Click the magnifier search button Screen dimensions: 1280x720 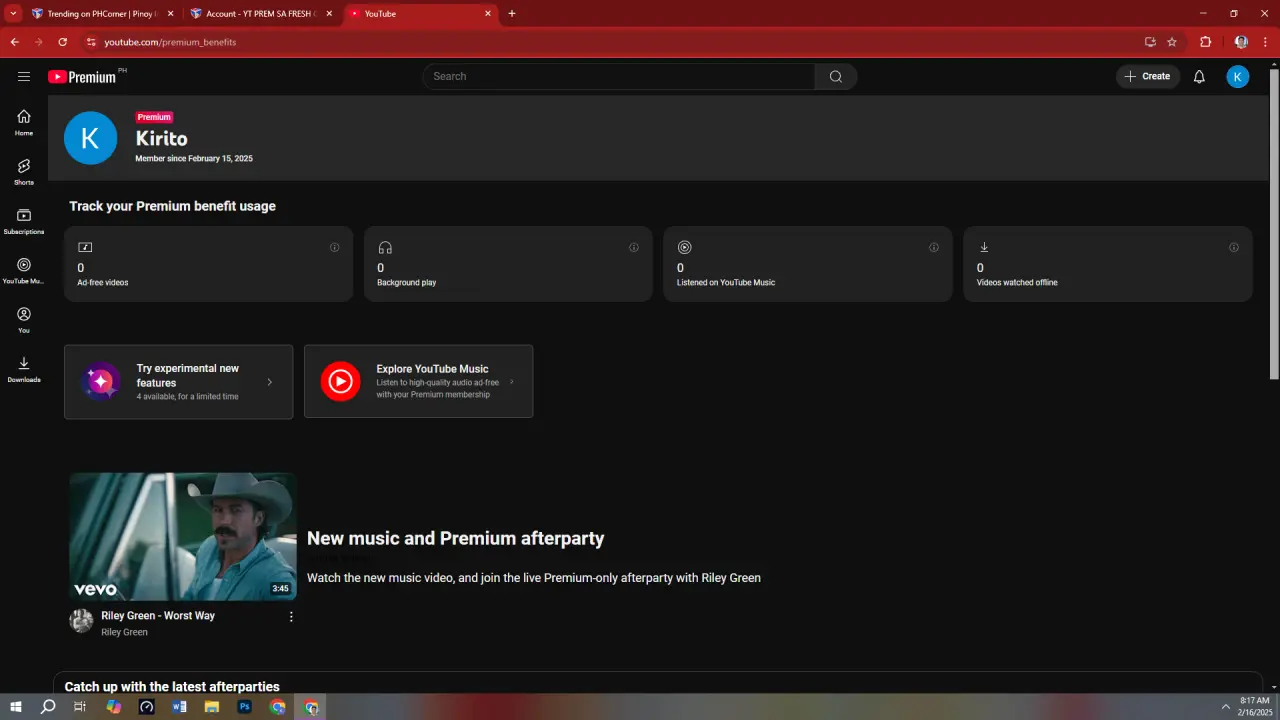click(x=836, y=76)
